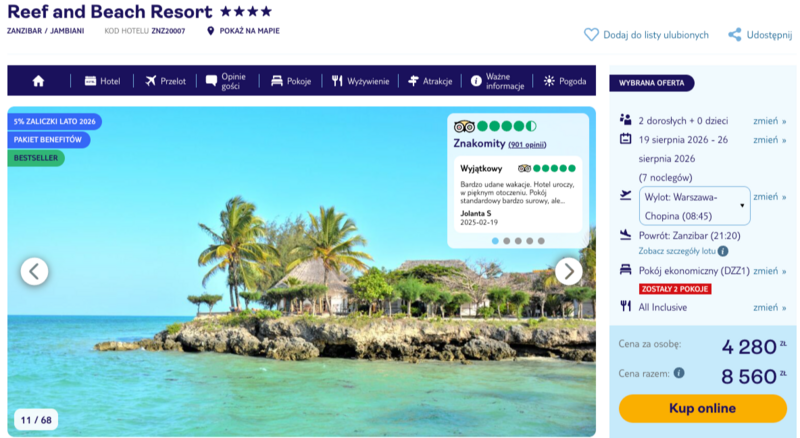Open the Pogoda tab
This screenshot has height=438, width=800.
565,81
